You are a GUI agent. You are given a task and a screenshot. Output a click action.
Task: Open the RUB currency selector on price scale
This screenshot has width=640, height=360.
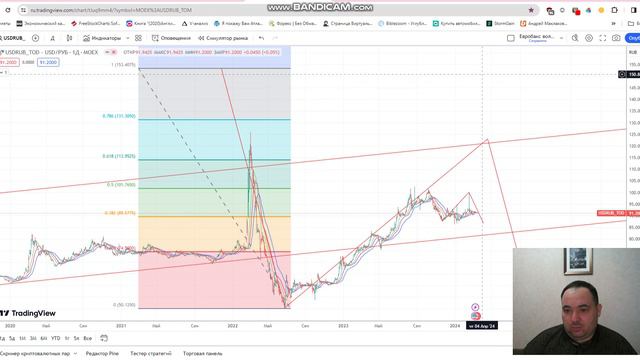[633, 52]
